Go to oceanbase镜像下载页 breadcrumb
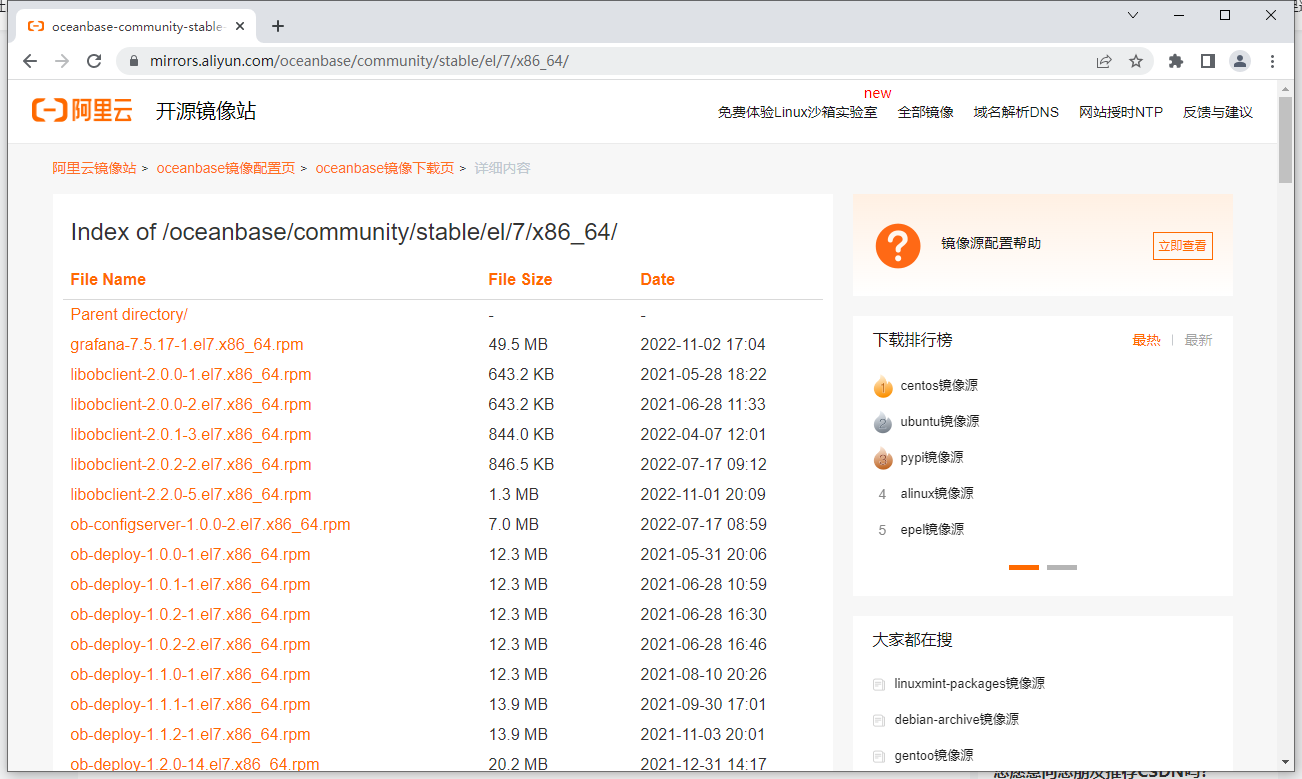The image size is (1302, 779). pos(385,168)
